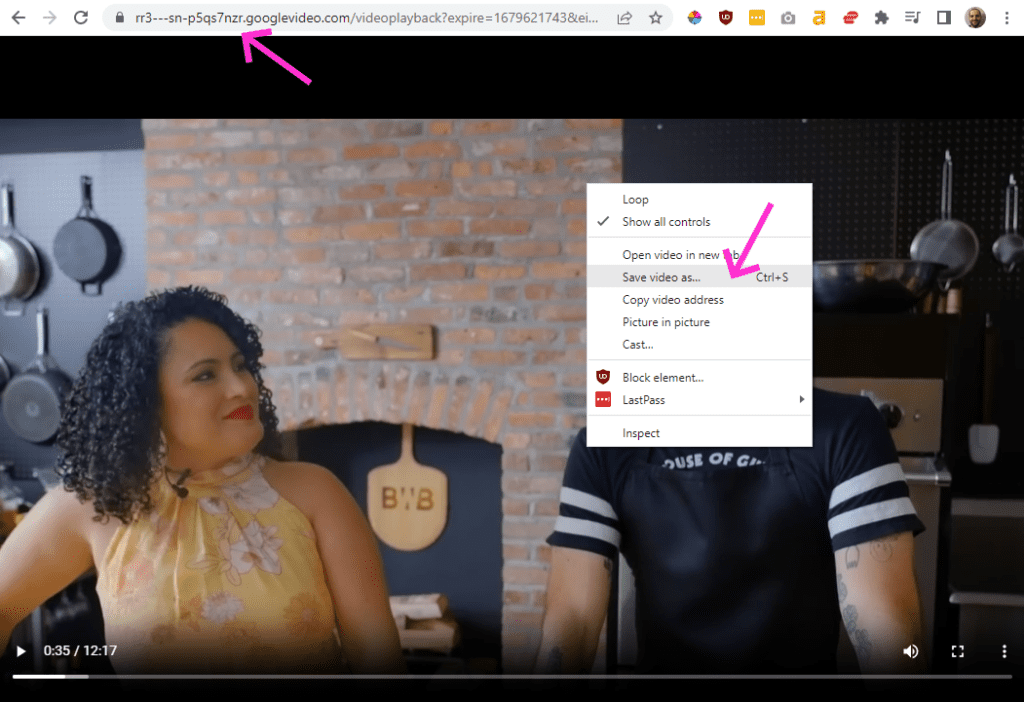This screenshot has height=702, width=1024.
Task: Click the share page icon in address bar
Action: pos(624,18)
